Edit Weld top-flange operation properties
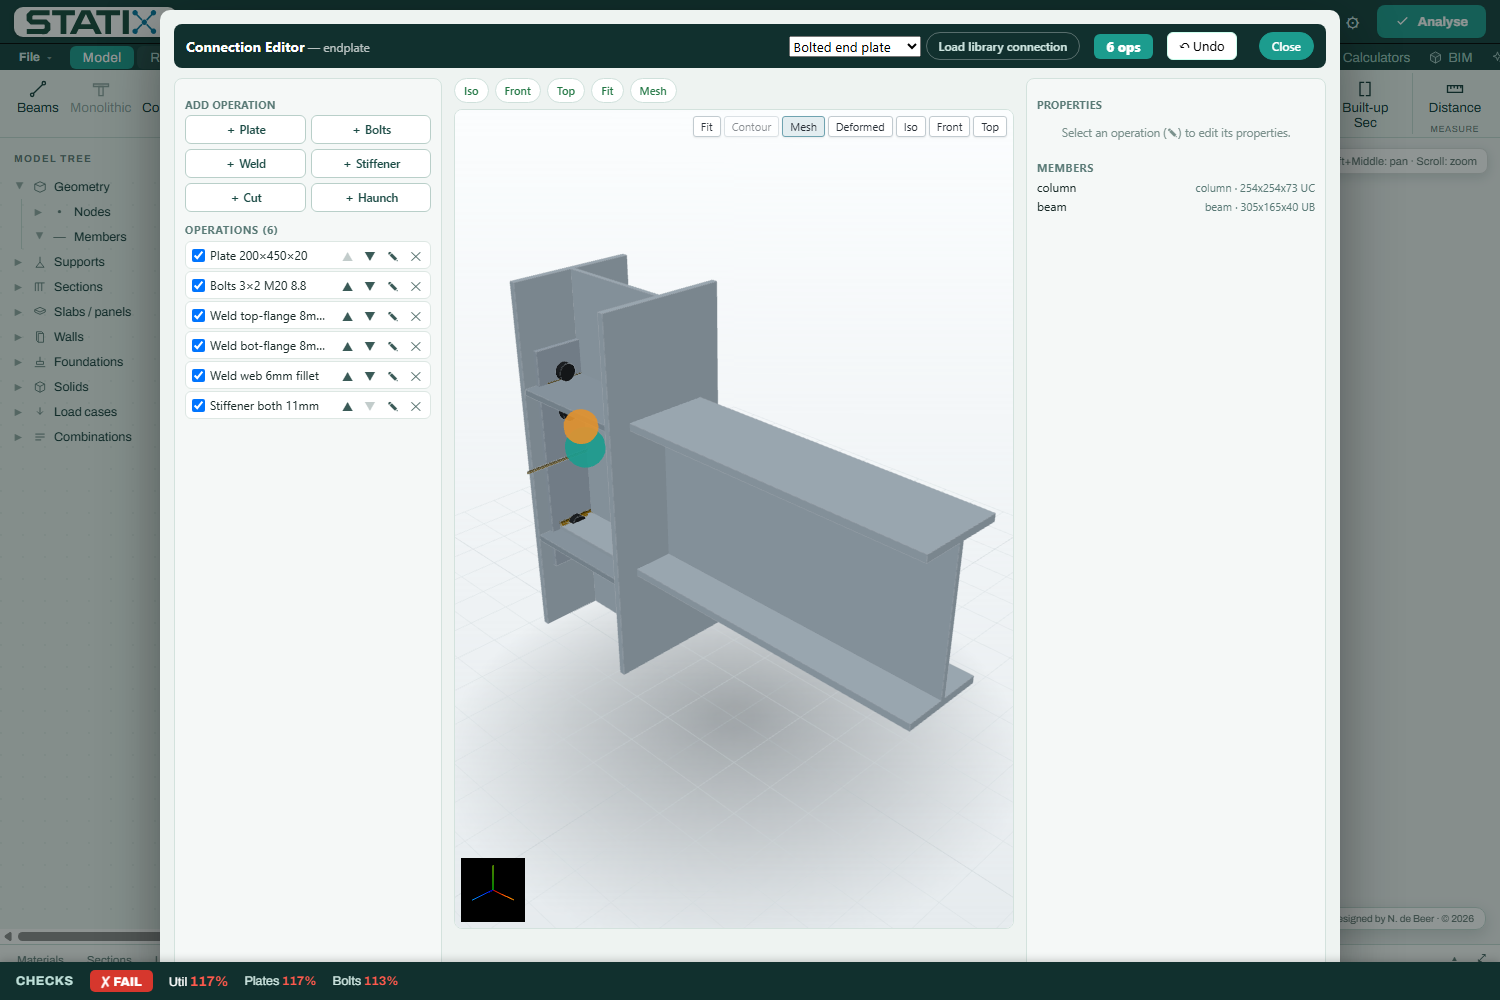The width and height of the screenshot is (1500, 1000). coord(393,316)
